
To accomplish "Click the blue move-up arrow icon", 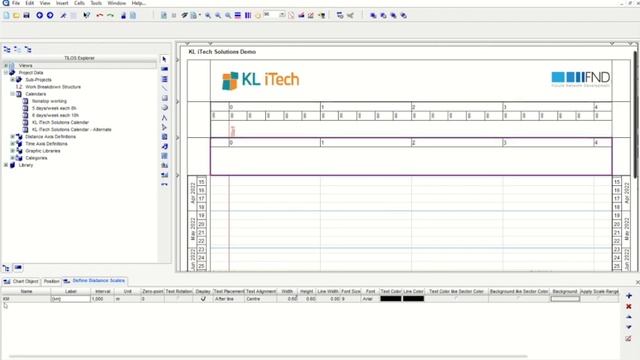I will [x=629, y=317].
